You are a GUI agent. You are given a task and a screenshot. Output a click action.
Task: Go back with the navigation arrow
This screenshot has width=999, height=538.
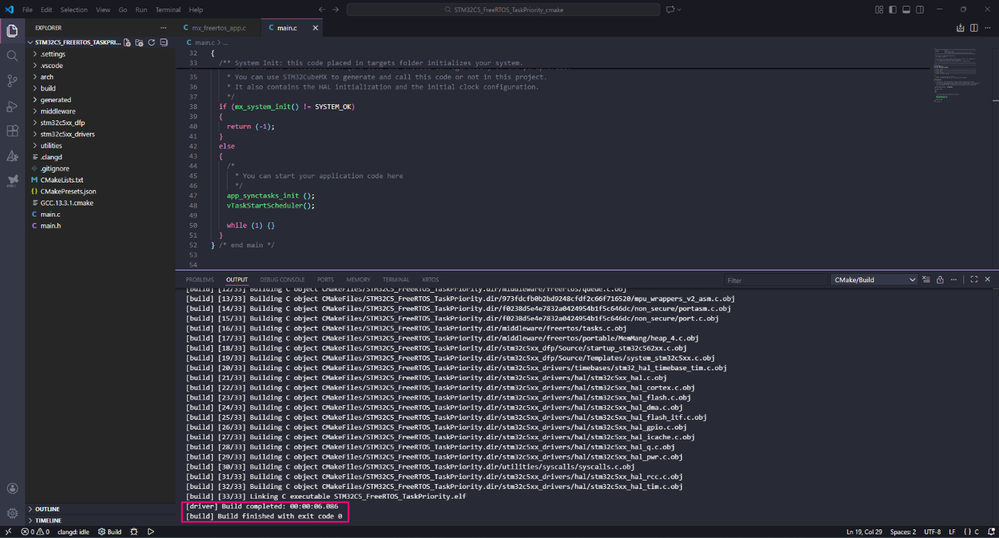click(x=322, y=10)
